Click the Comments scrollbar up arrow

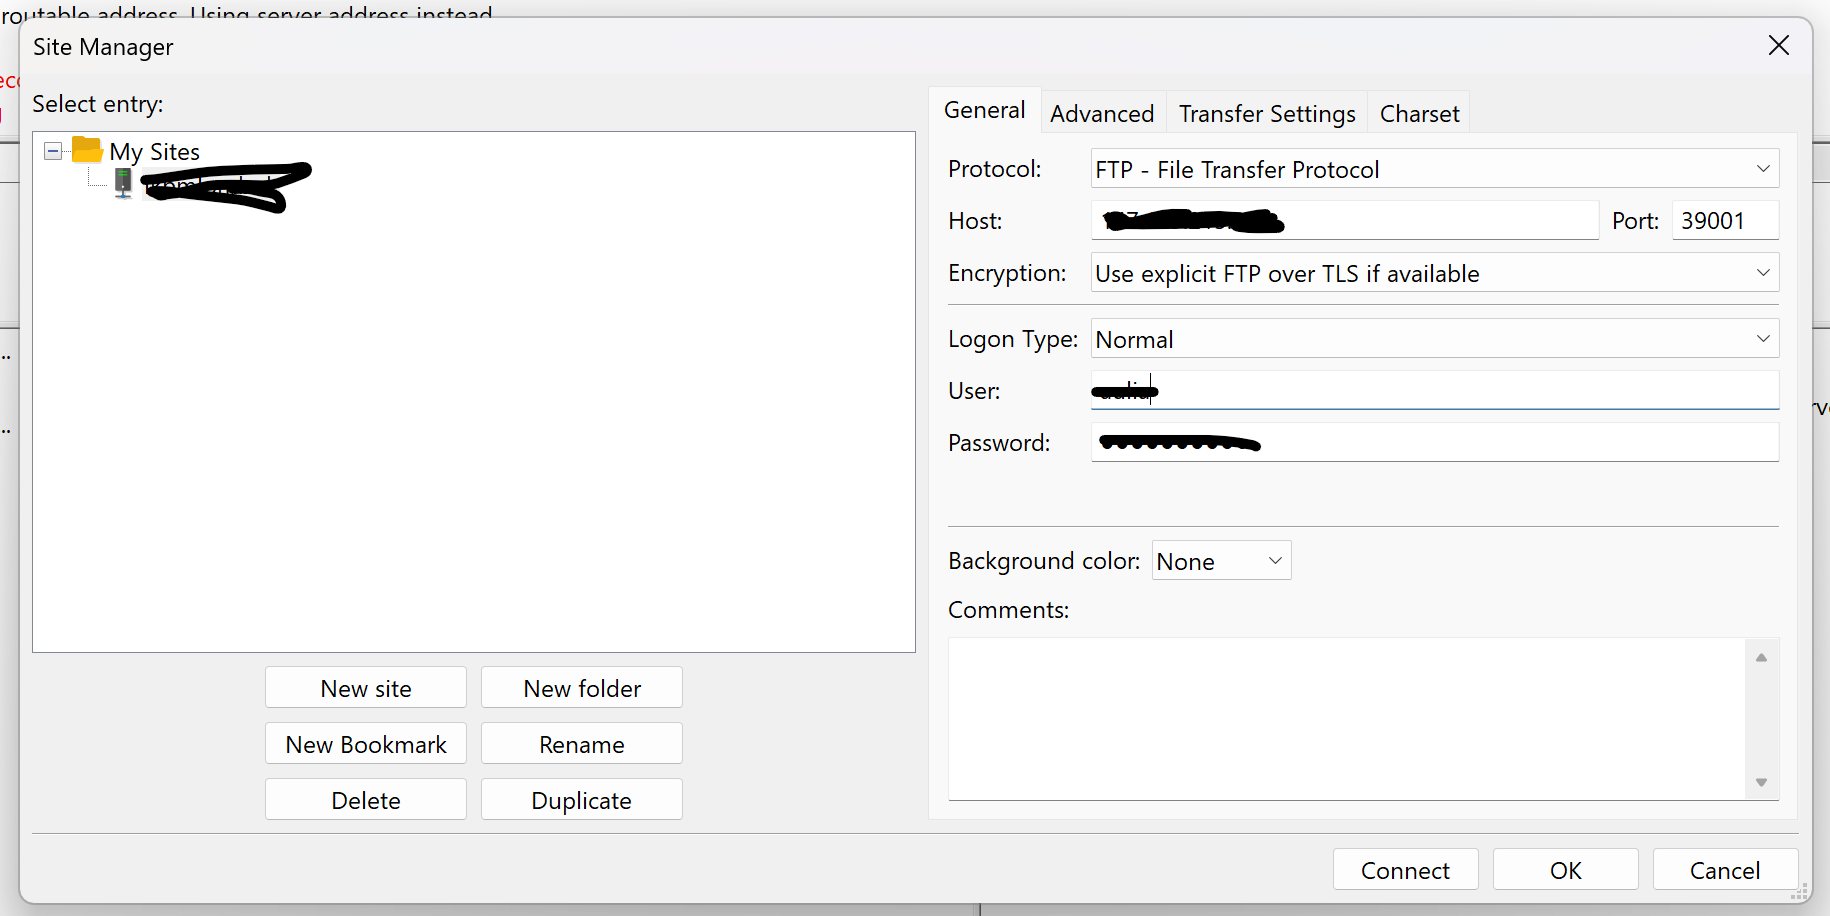pos(1762,656)
